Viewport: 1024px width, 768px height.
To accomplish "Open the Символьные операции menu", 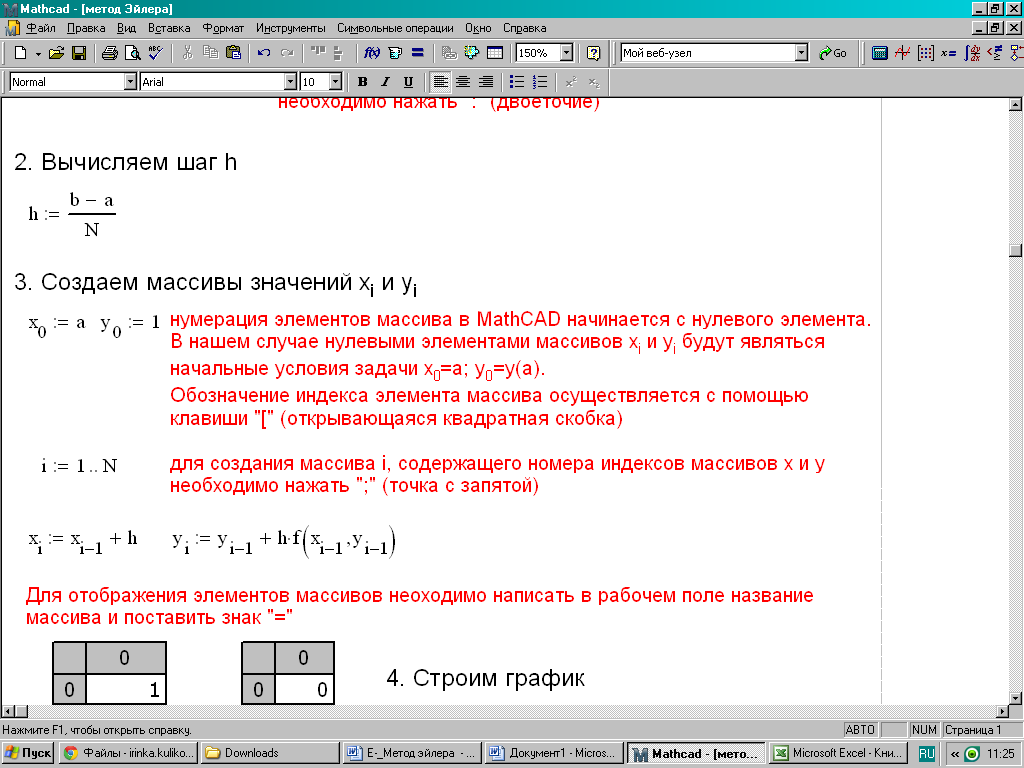I will tap(395, 28).
